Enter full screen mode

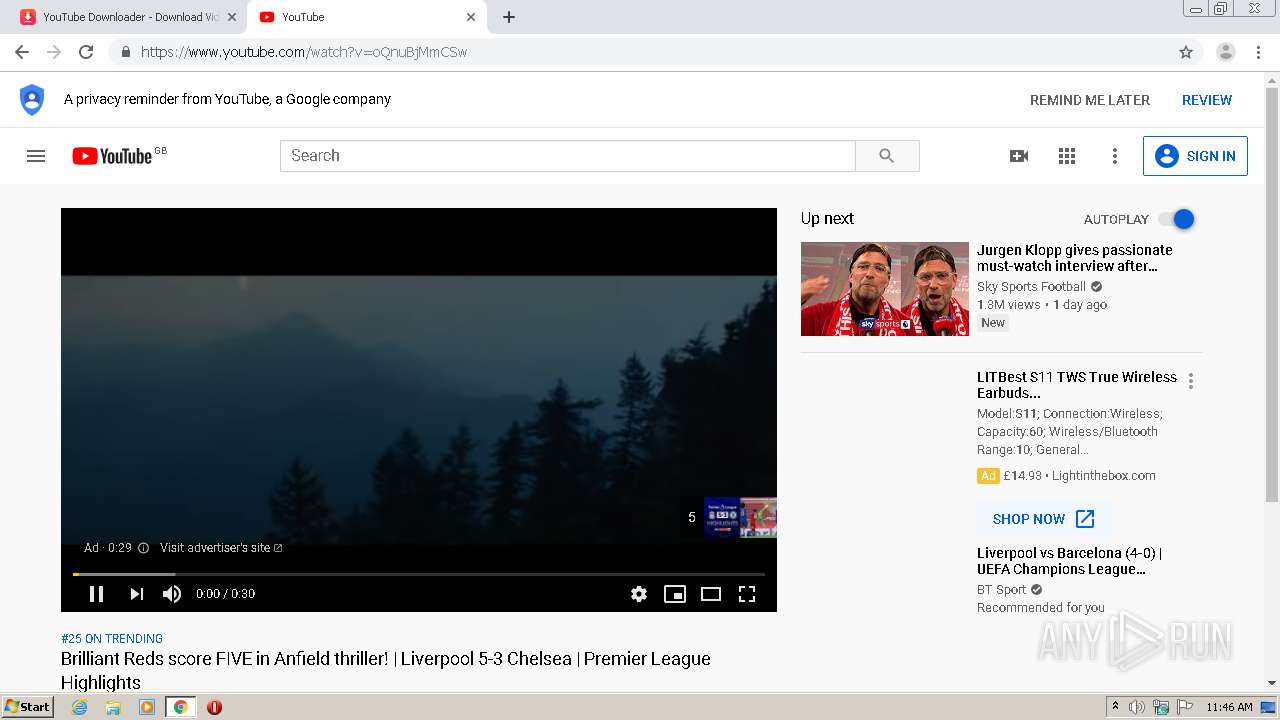pyautogui.click(x=747, y=594)
